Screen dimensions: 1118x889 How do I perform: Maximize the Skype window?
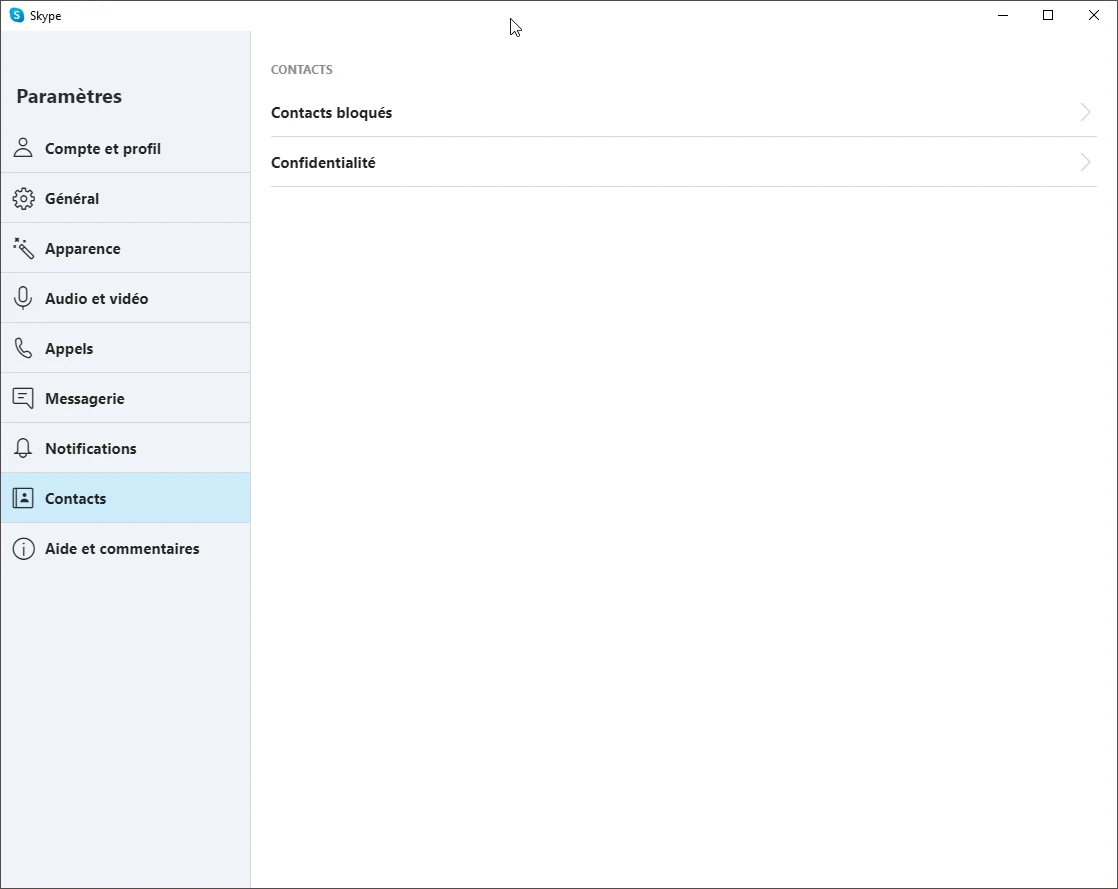click(1047, 15)
